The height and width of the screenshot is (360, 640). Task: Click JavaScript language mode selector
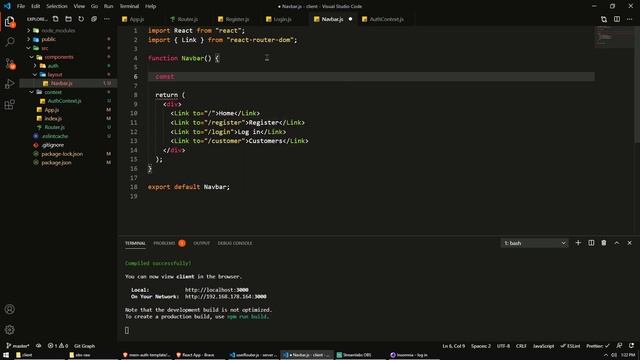[x=543, y=346]
